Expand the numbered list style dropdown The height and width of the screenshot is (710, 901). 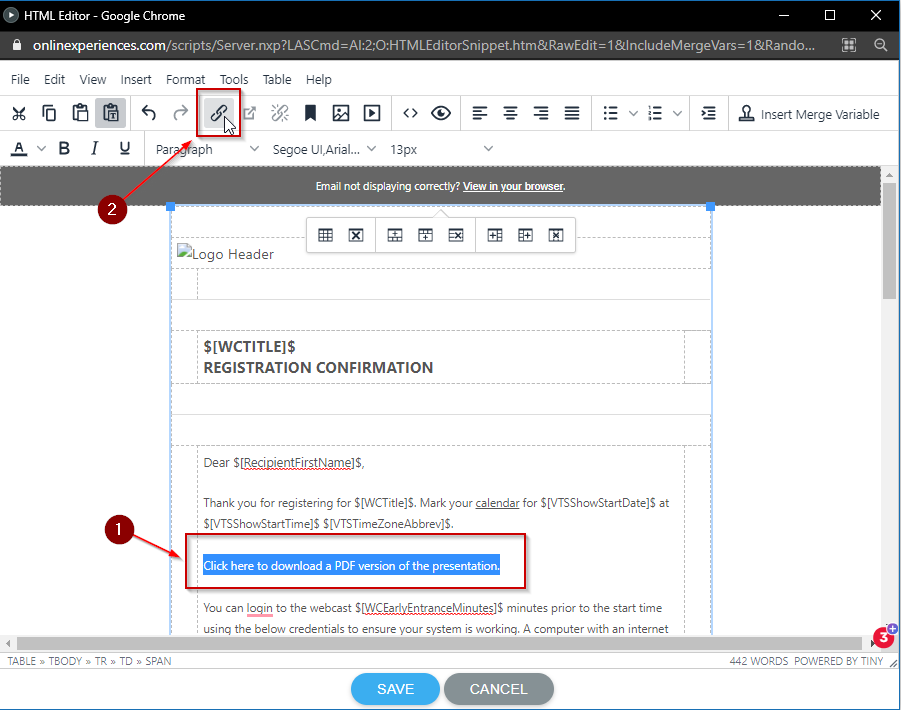[x=677, y=113]
